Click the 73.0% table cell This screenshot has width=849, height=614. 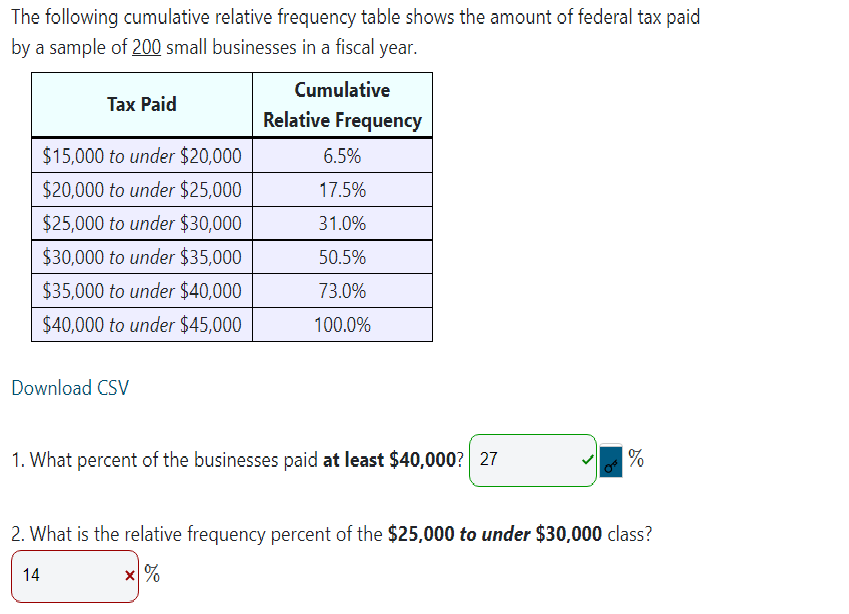342,290
